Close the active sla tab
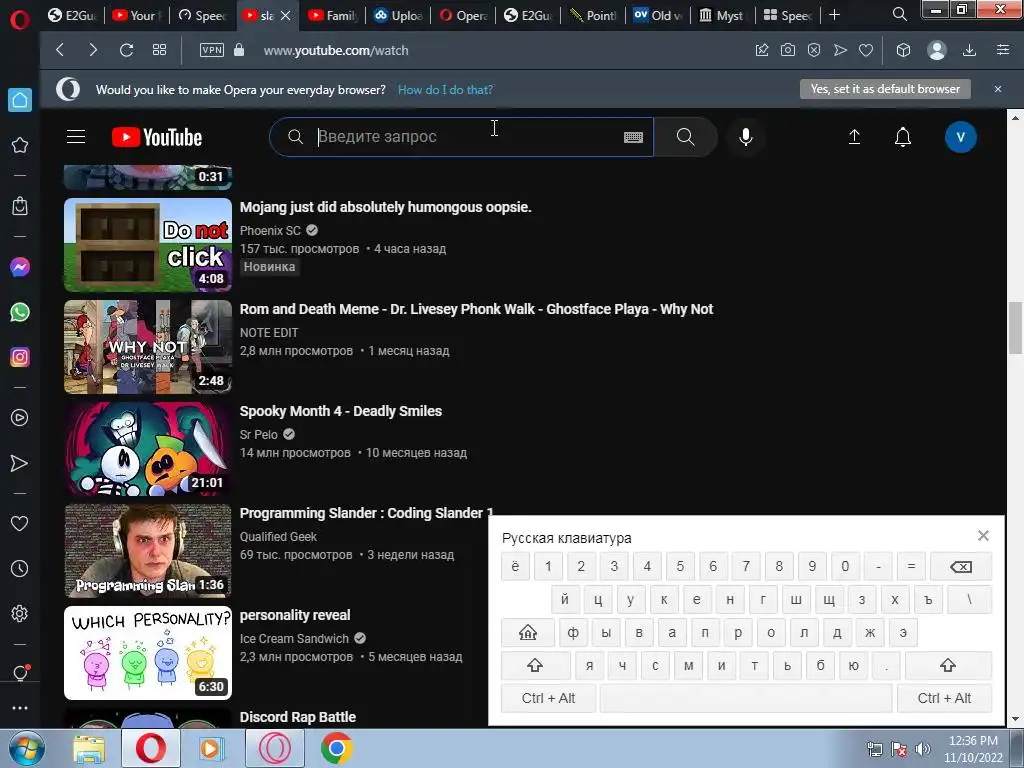The height and width of the screenshot is (768, 1024). 285,15
